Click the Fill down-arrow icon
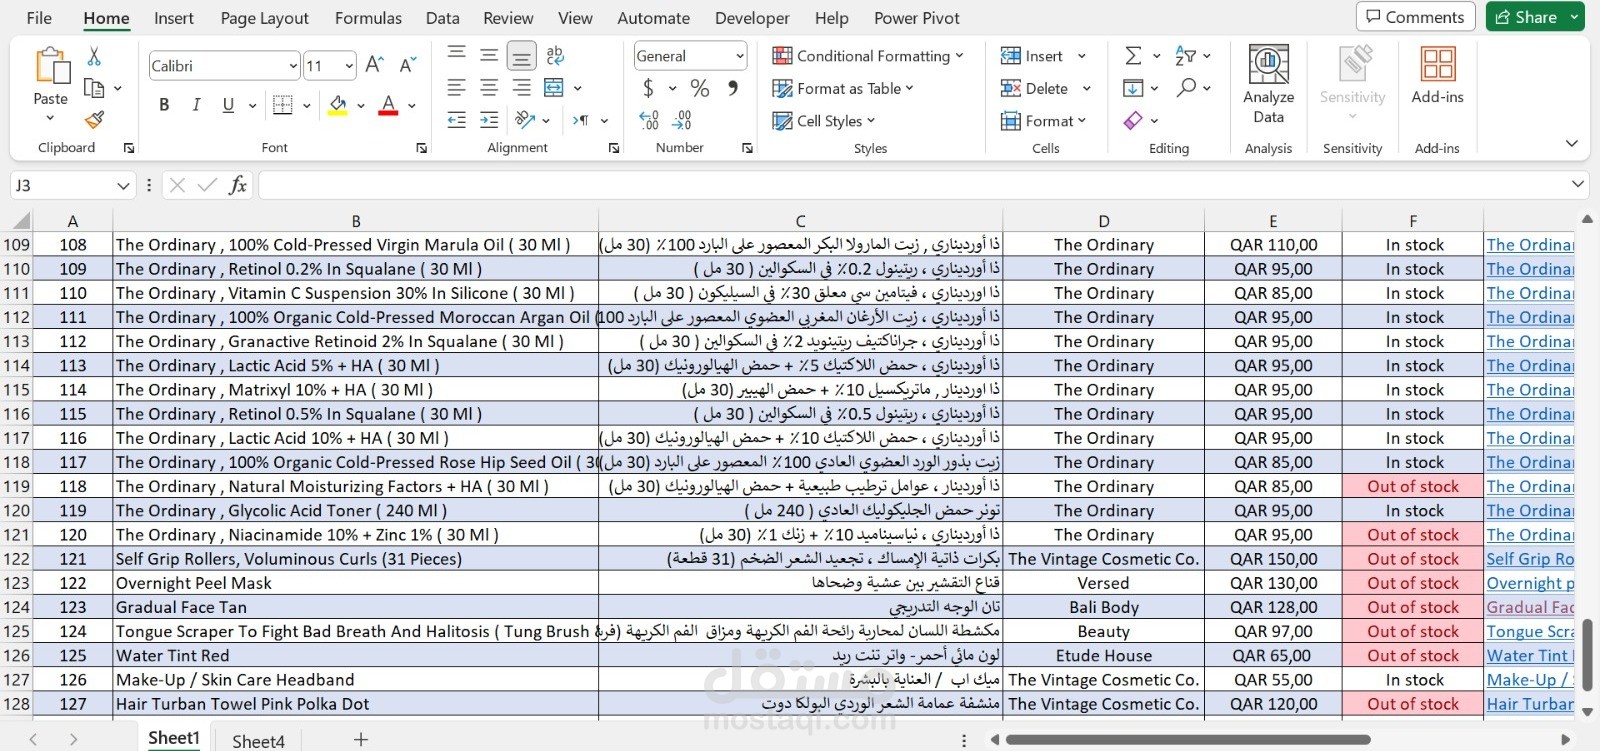1600x751 pixels. [1133, 88]
